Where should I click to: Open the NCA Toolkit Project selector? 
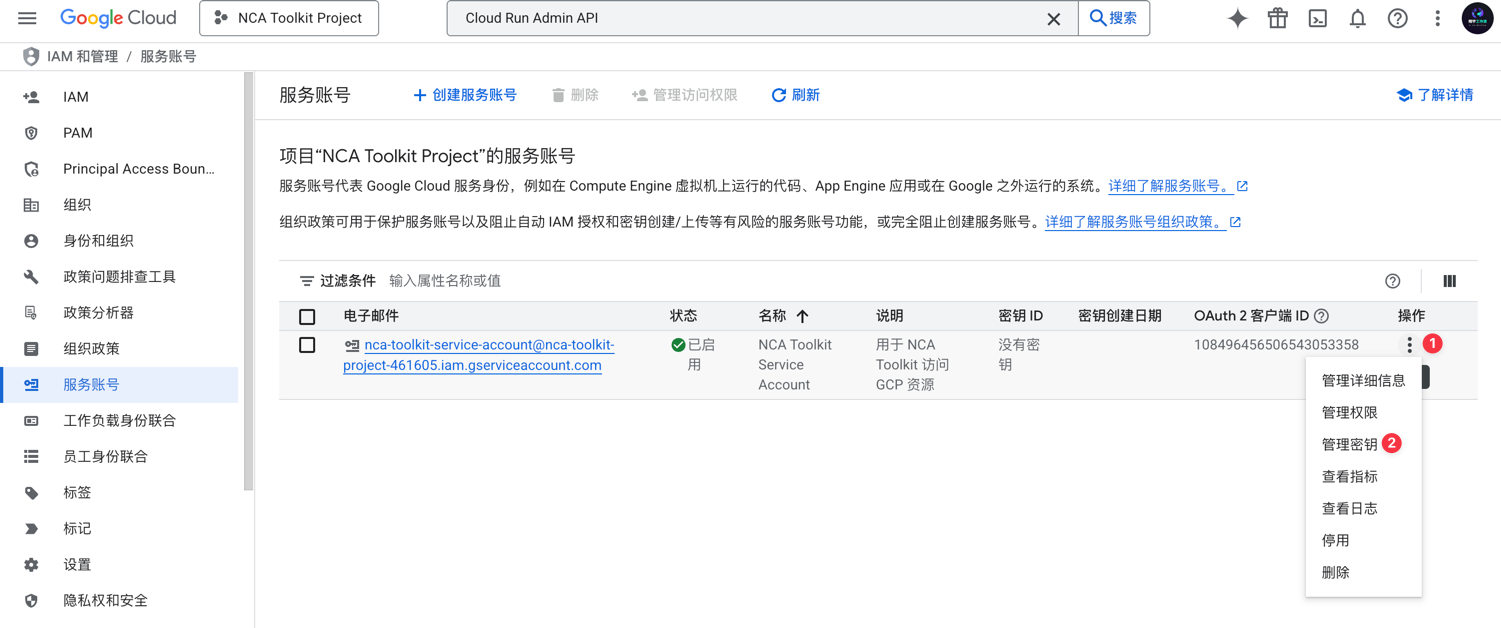coord(288,17)
